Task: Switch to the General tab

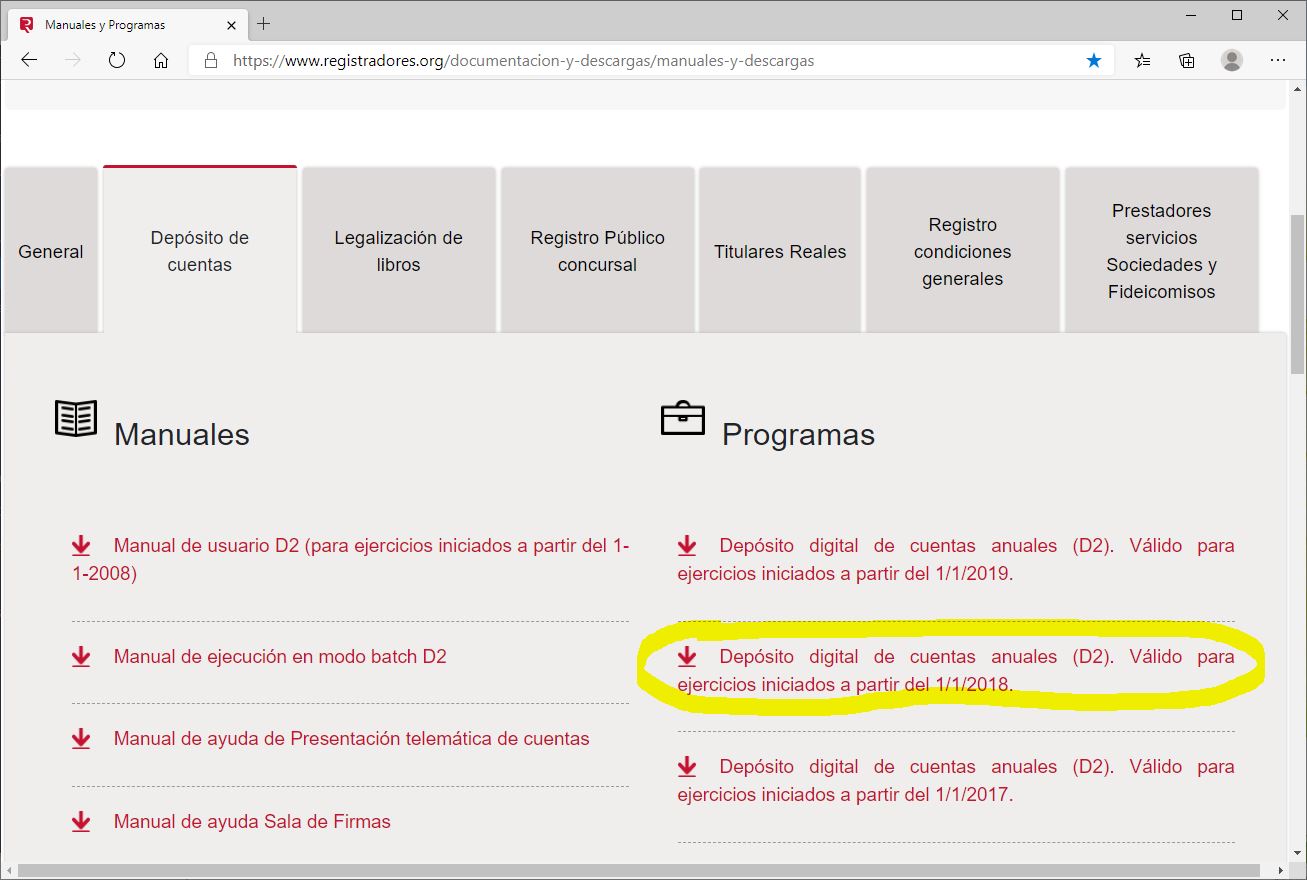Action: pyautogui.click(x=51, y=251)
